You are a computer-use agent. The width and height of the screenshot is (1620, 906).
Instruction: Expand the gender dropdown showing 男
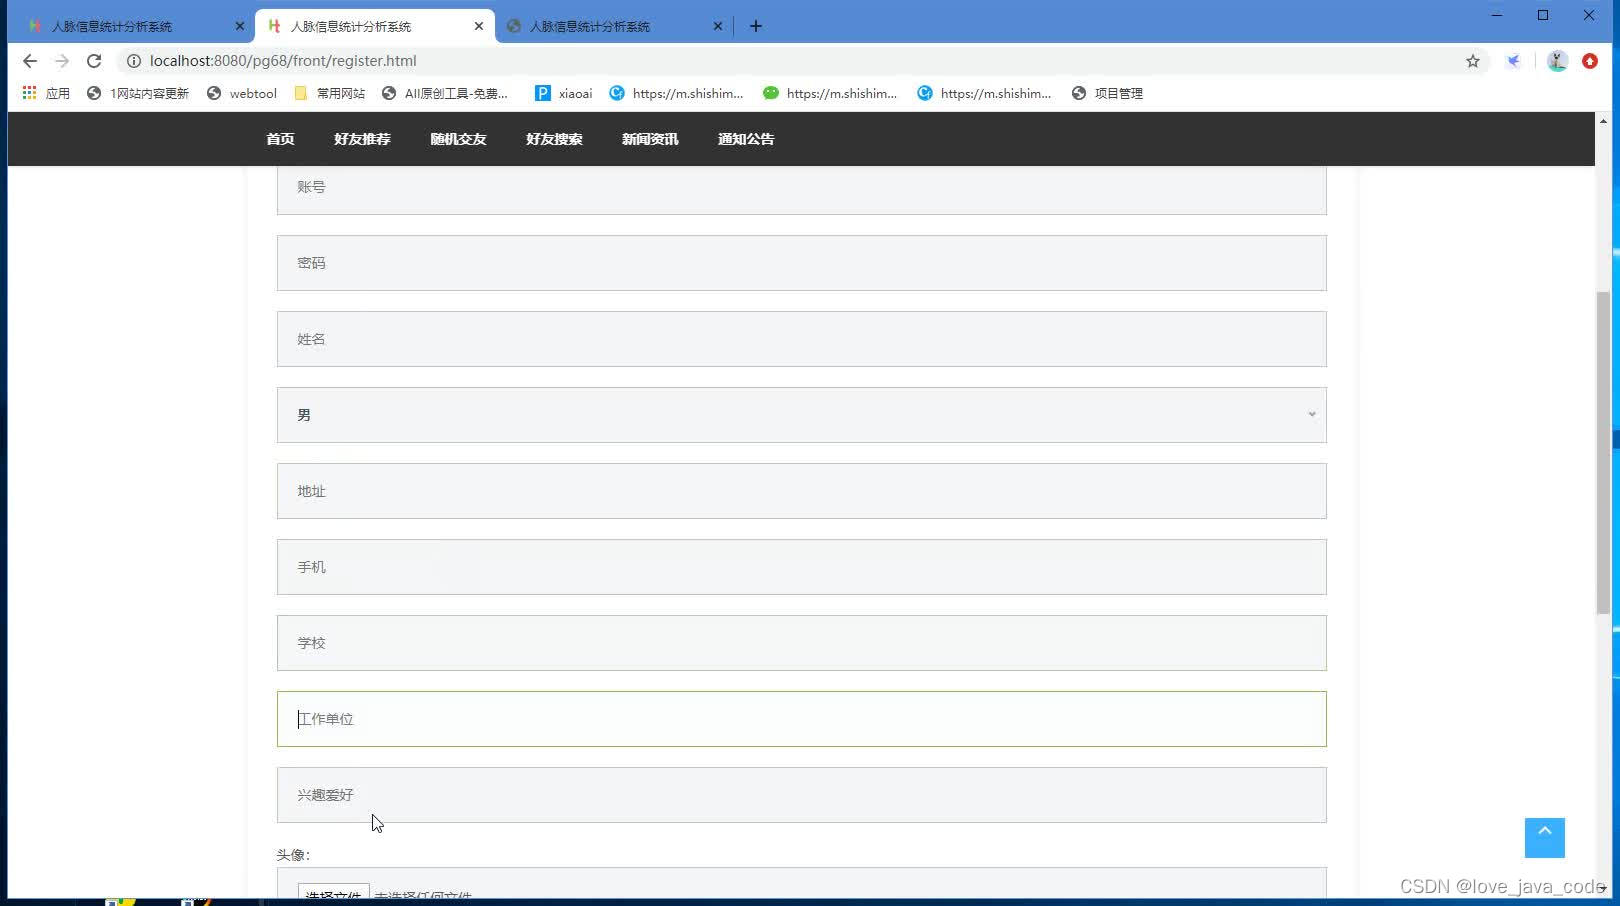(x=802, y=415)
